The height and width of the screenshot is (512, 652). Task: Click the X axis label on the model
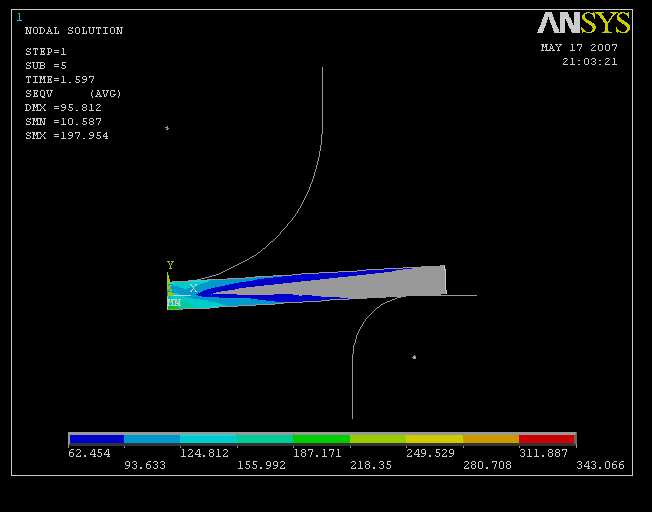[193, 288]
